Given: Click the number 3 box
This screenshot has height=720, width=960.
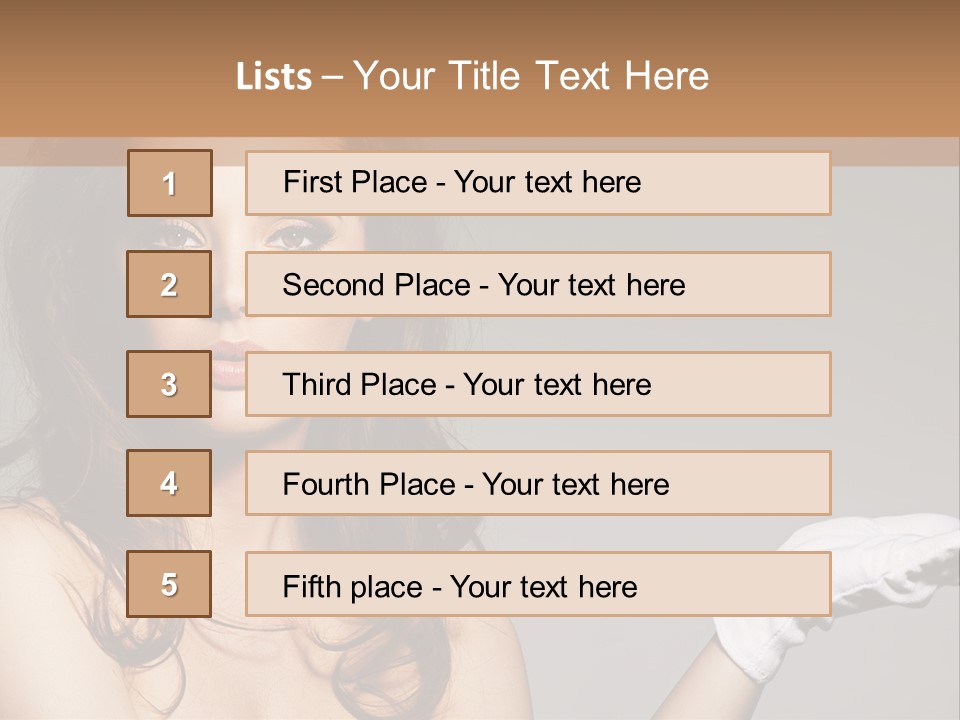Looking at the screenshot, I should (x=170, y=384).
